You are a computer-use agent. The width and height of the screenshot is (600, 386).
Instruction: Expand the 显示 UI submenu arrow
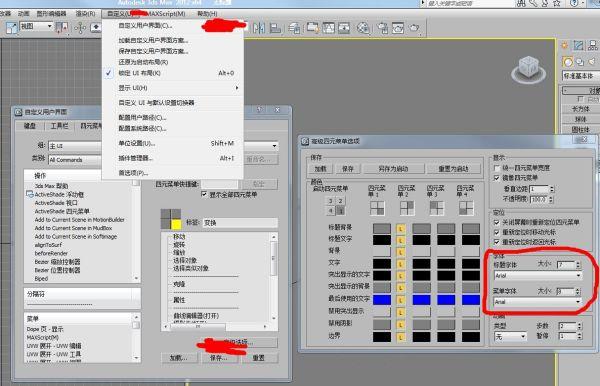click(237, 88)
